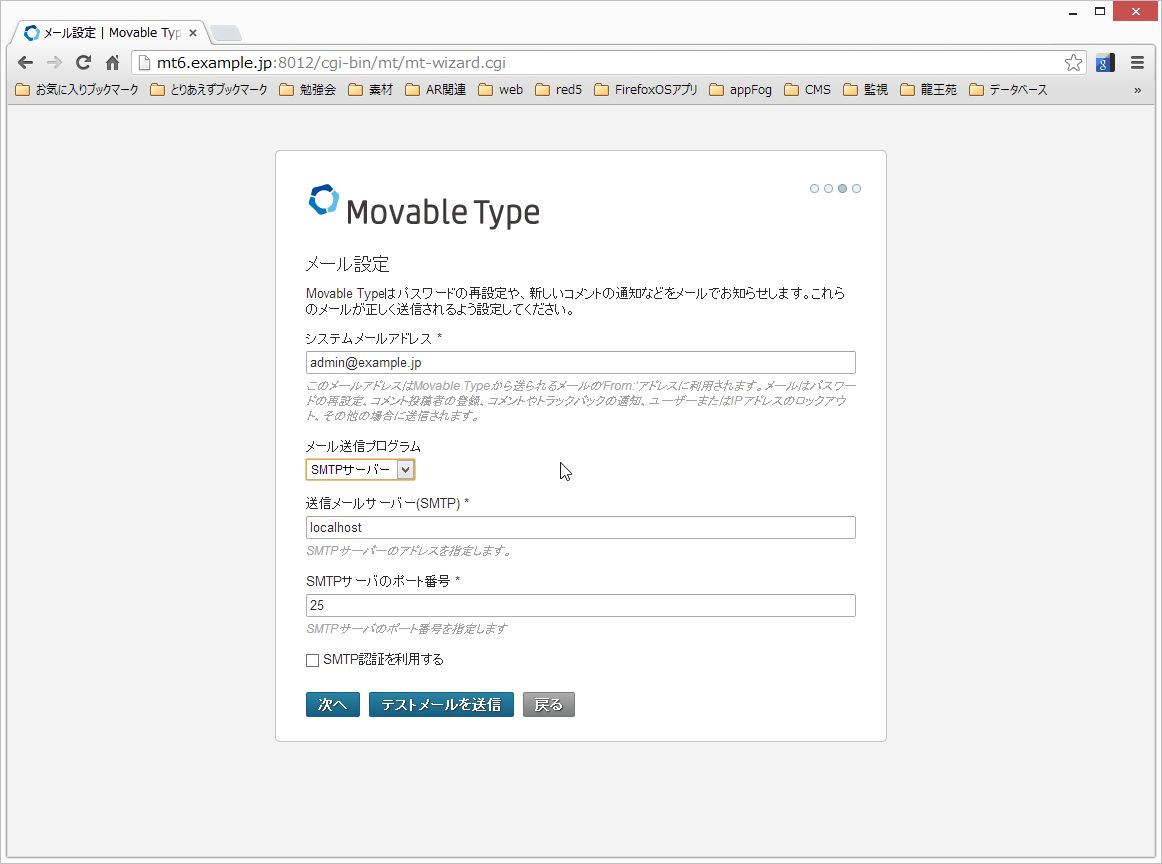The height and width of the screenshot is (864, 1162).
Task: Click the 戻る button
Action: click(548, 705)
